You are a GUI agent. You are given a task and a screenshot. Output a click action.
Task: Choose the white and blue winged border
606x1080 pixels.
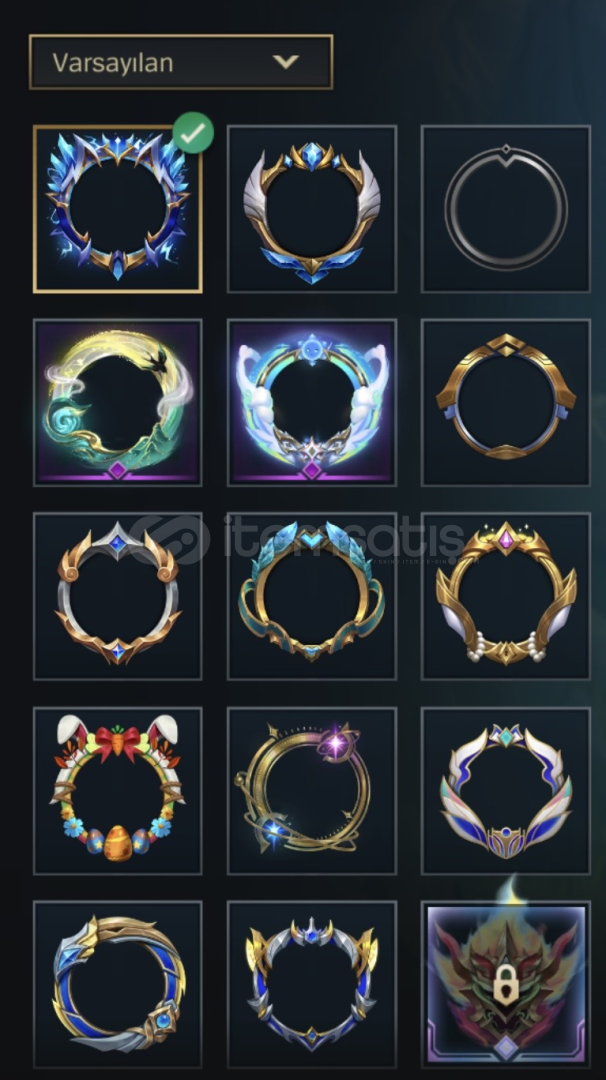click(505, 791)
